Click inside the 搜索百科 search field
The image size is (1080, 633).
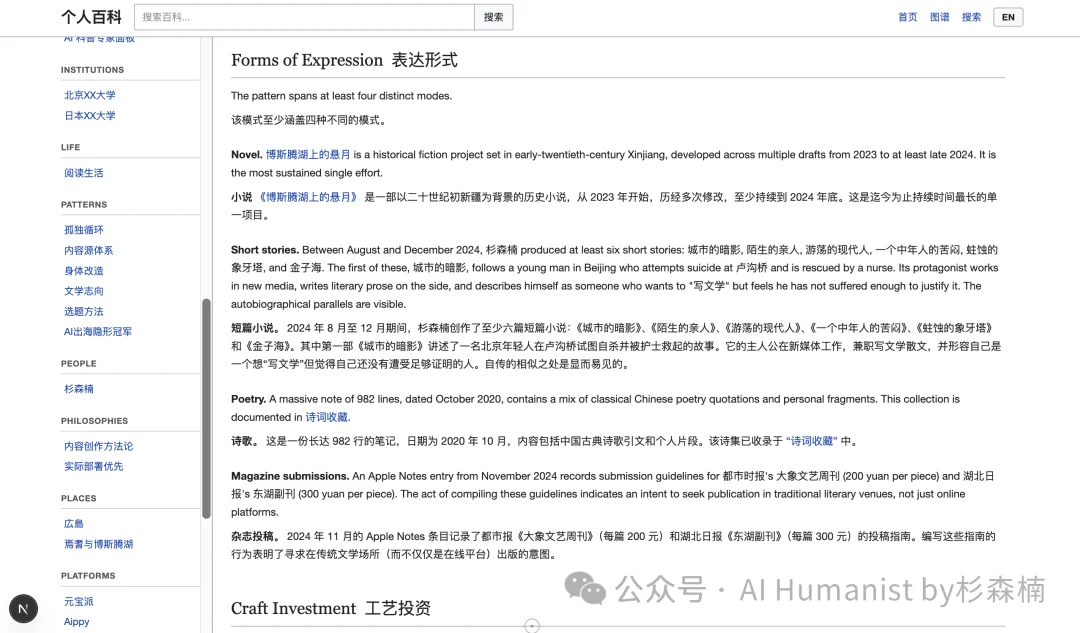300,17
